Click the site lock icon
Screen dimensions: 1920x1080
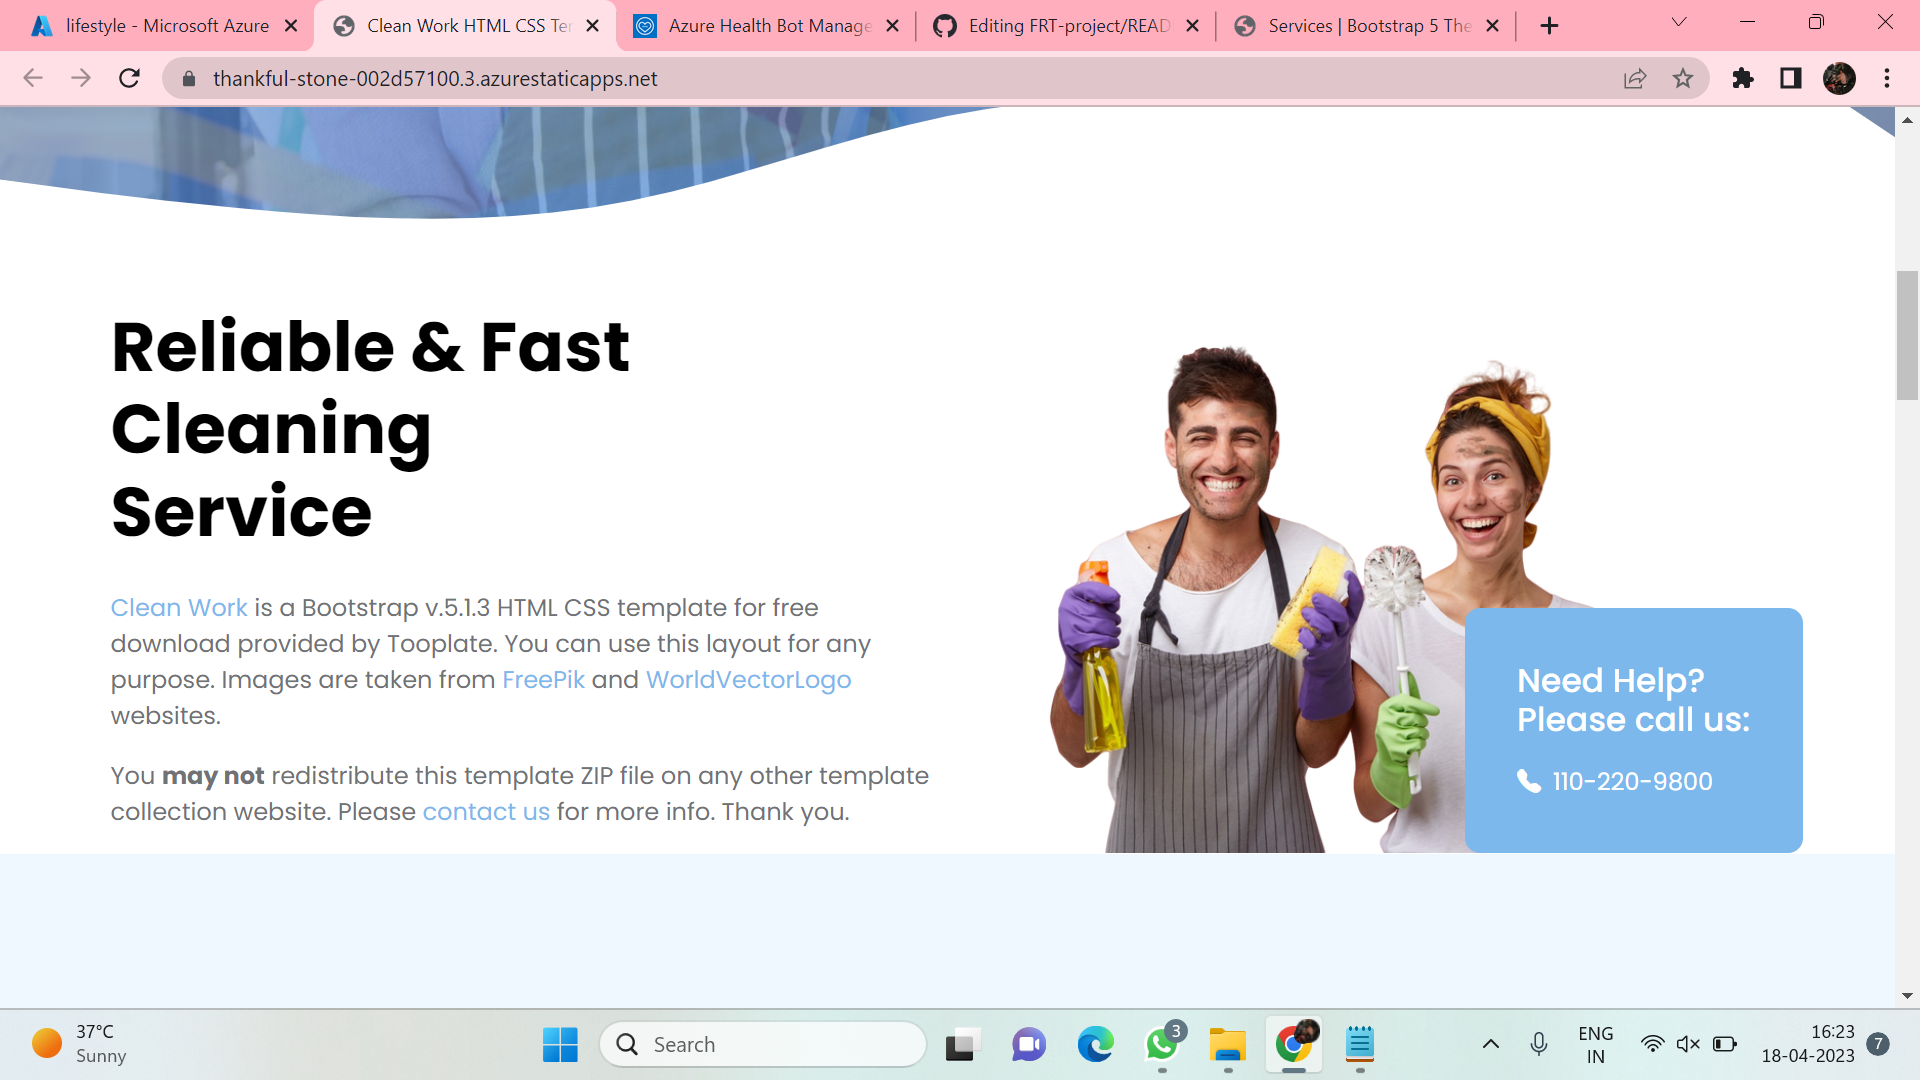[189, 78]
